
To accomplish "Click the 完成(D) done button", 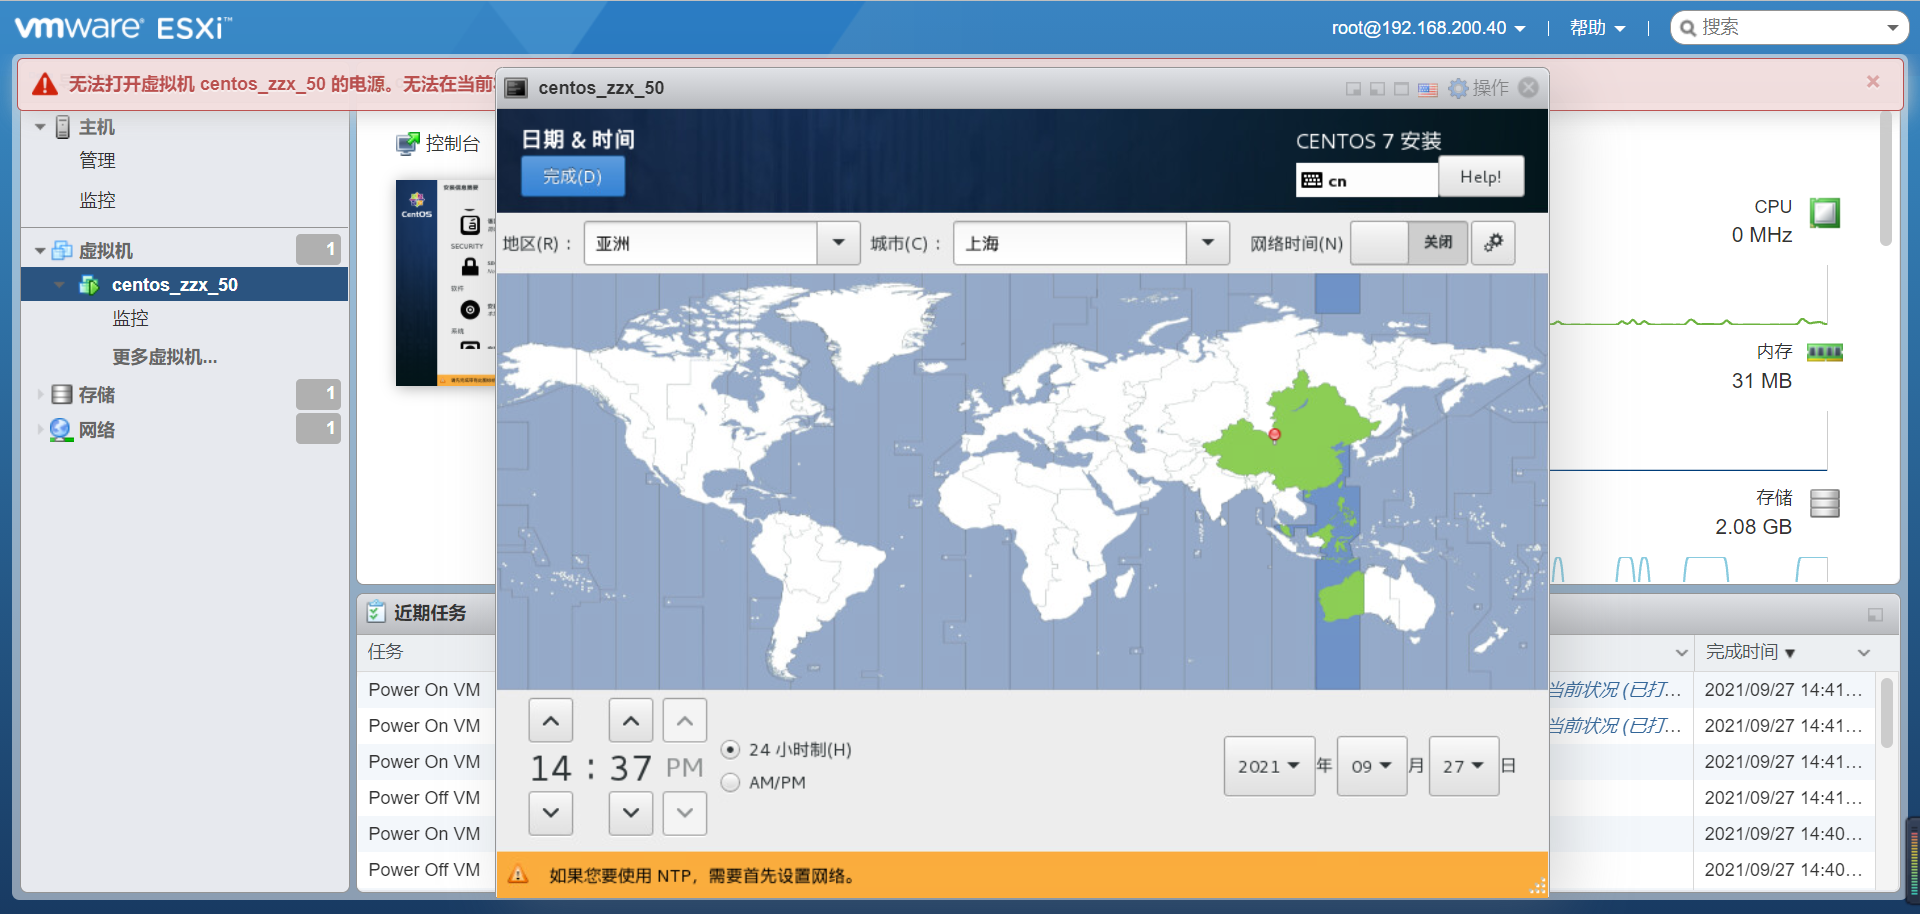I will [573, 177].
